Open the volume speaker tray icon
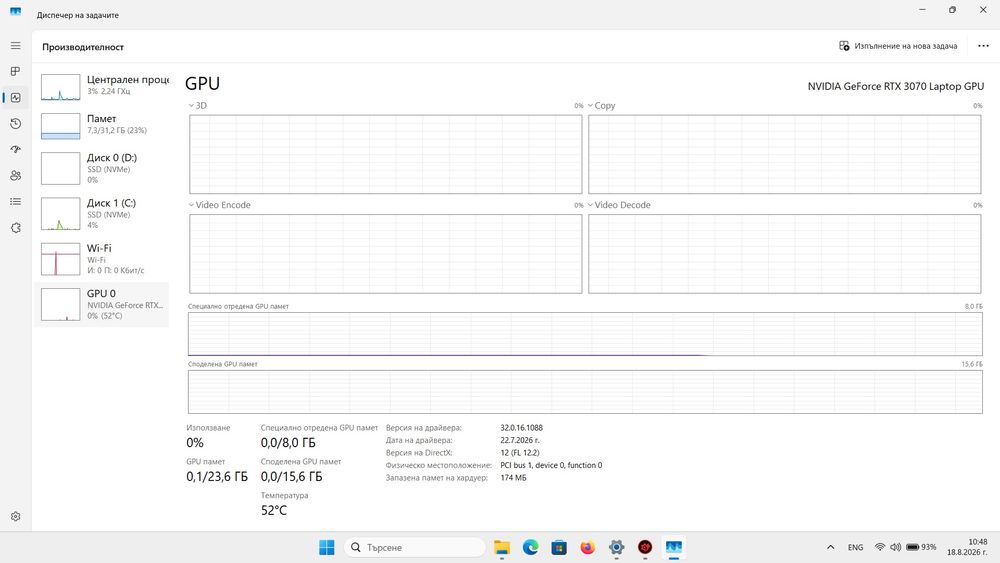This screenshot has width=1000, height=563. pos(895,547)
